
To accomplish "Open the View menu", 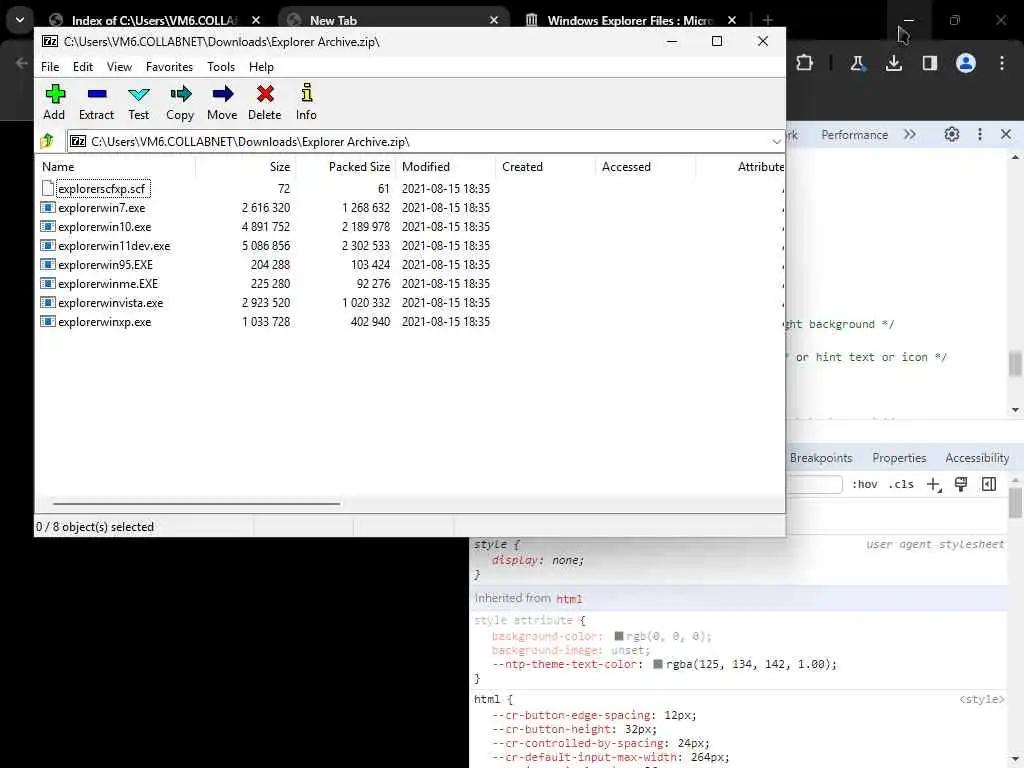I will coord(120,67).
